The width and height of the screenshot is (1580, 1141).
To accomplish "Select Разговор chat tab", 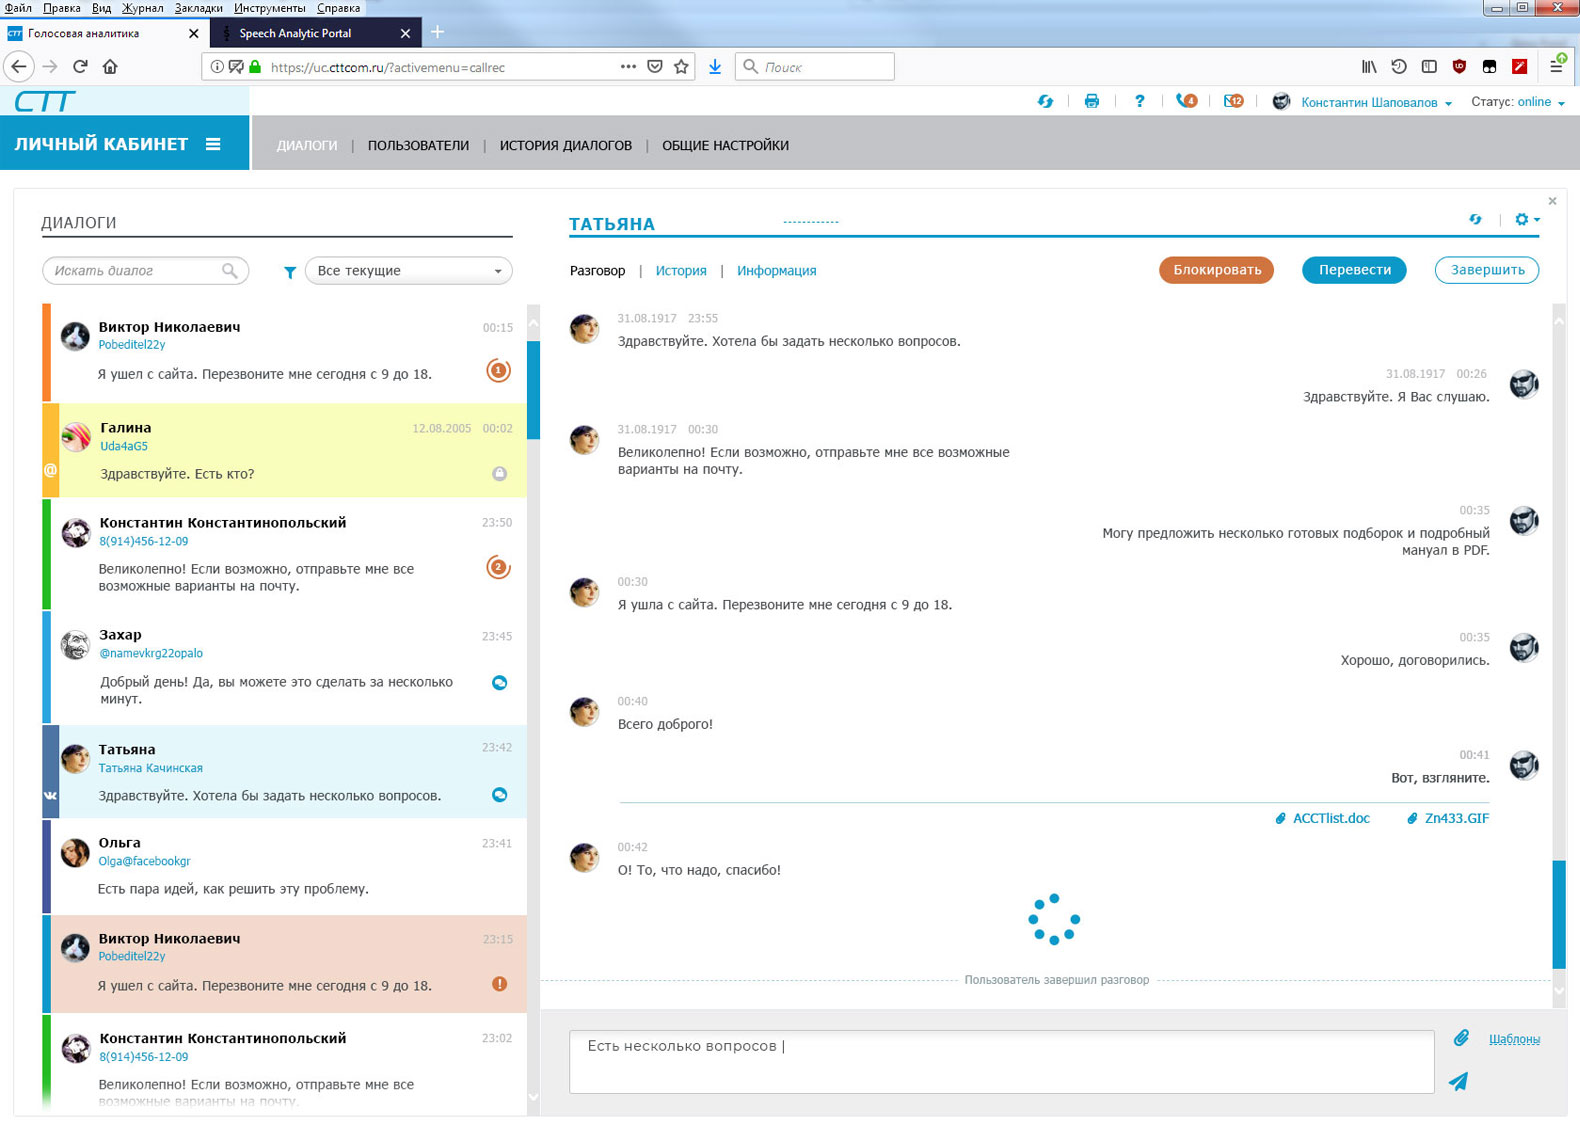I will click(x=597, y=270).
